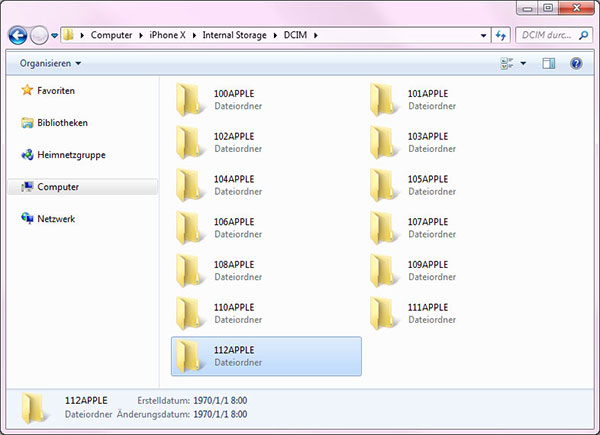Select the 106APPLE folder icon
The image size is (600, 435).
[189, 228]
